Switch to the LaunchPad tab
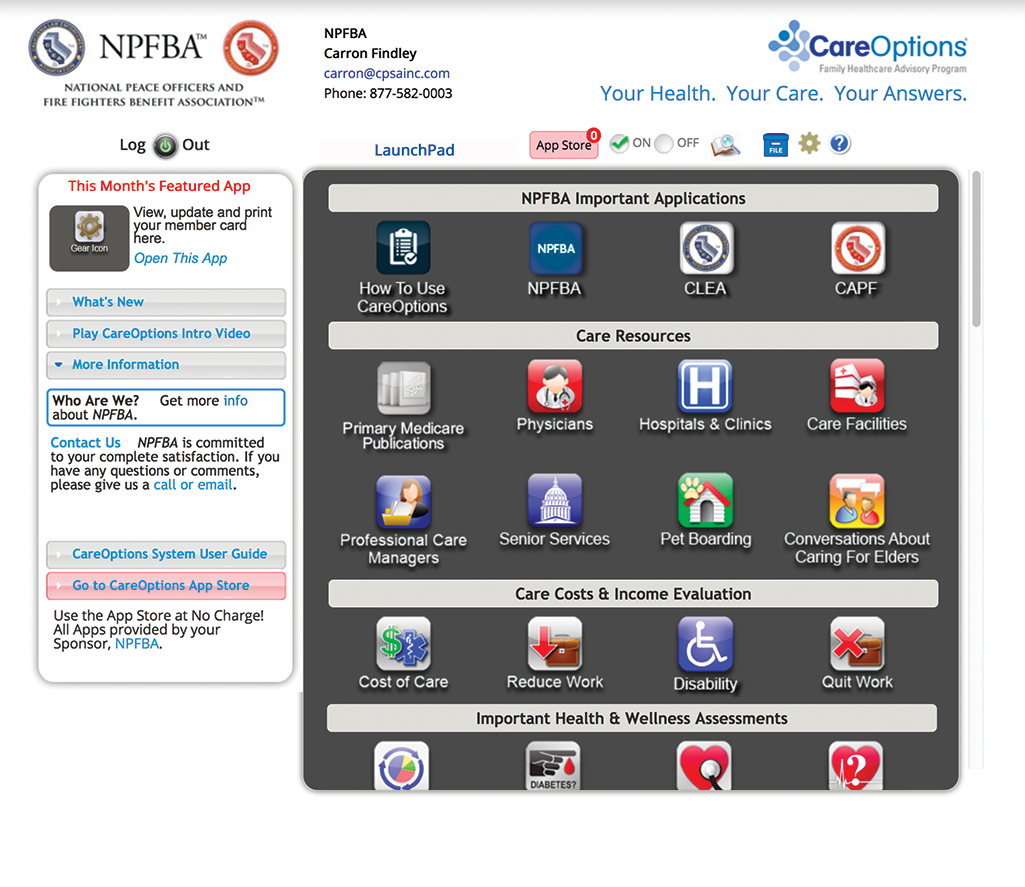This screenshot has height=887, width=1025. tap(414, 150)
